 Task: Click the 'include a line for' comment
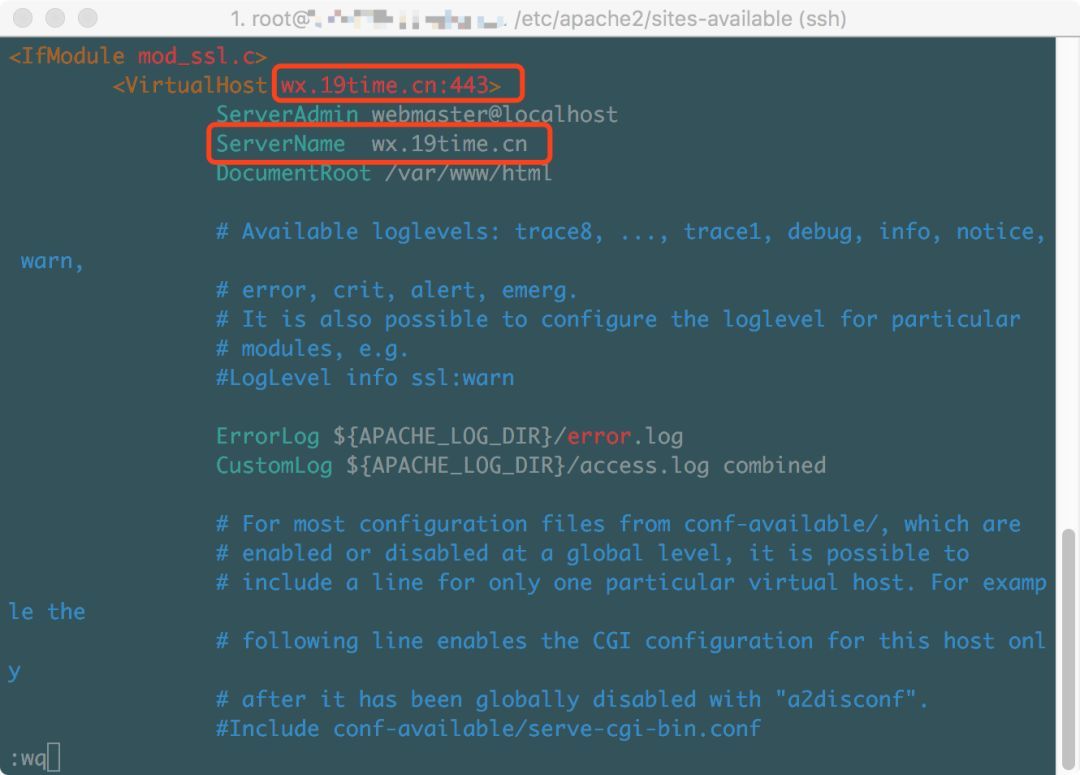pyautogui.click(x=631, y=583)
